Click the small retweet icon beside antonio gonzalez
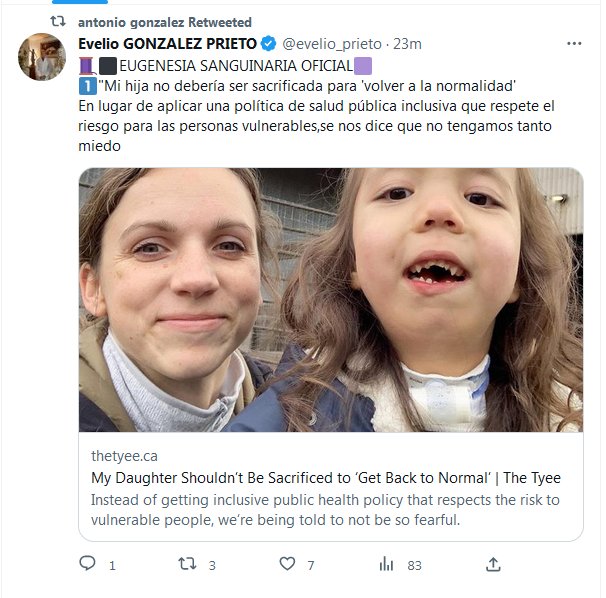606x598 pixels. (x=58, y=21)
